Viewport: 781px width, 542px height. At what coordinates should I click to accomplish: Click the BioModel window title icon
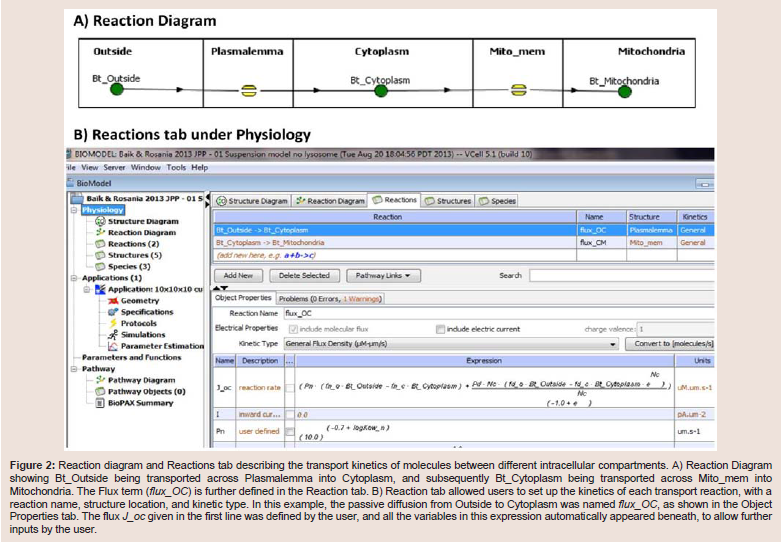click(x=70, y=183)
